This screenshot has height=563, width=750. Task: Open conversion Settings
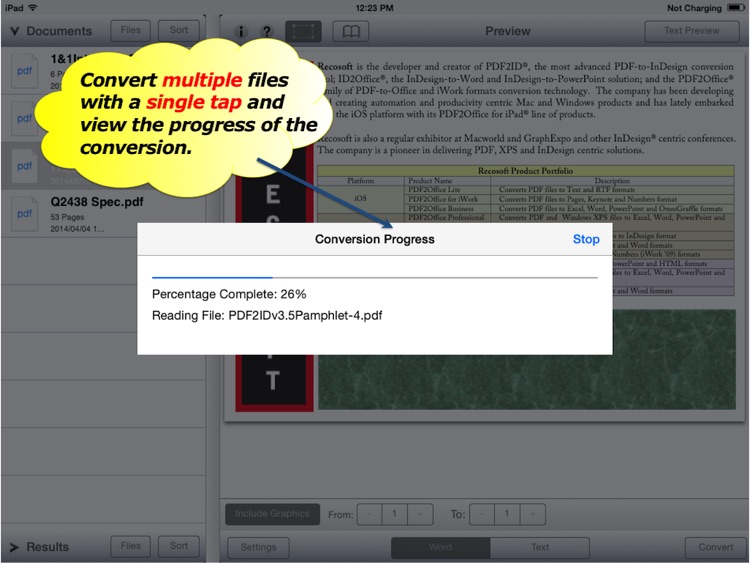tap(258, 548)
